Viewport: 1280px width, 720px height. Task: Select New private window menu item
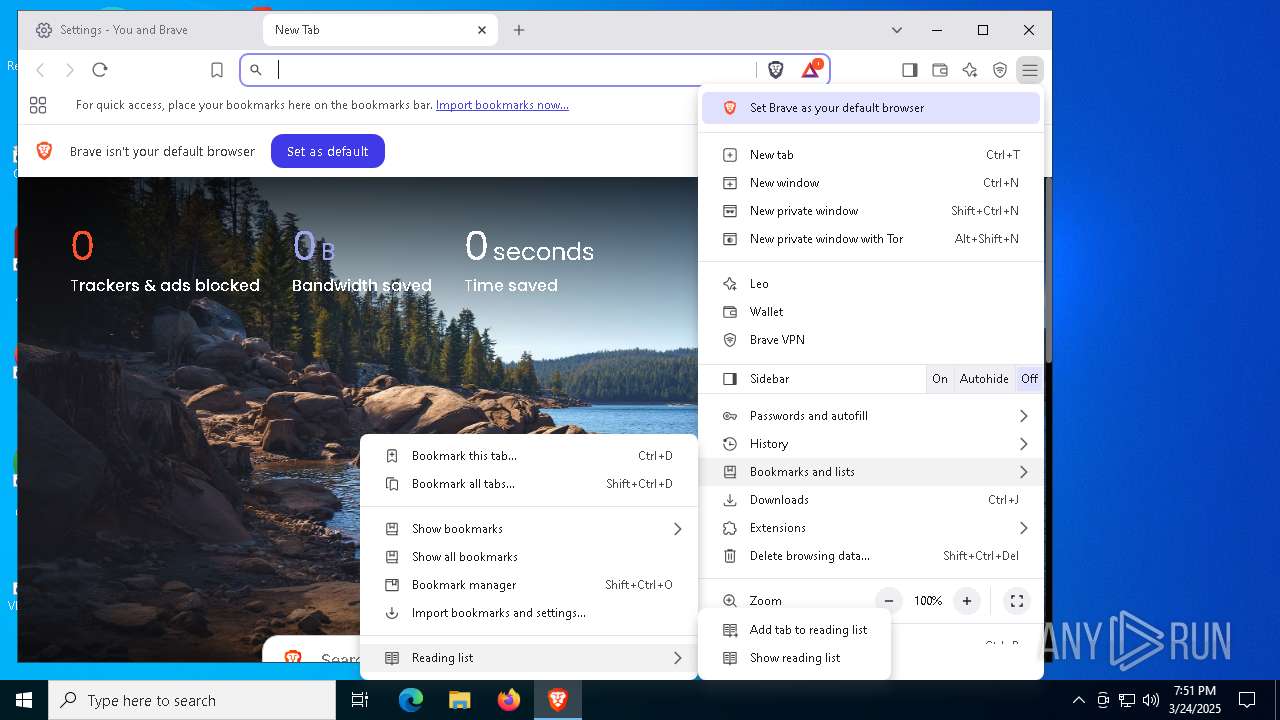pos(871,211)
